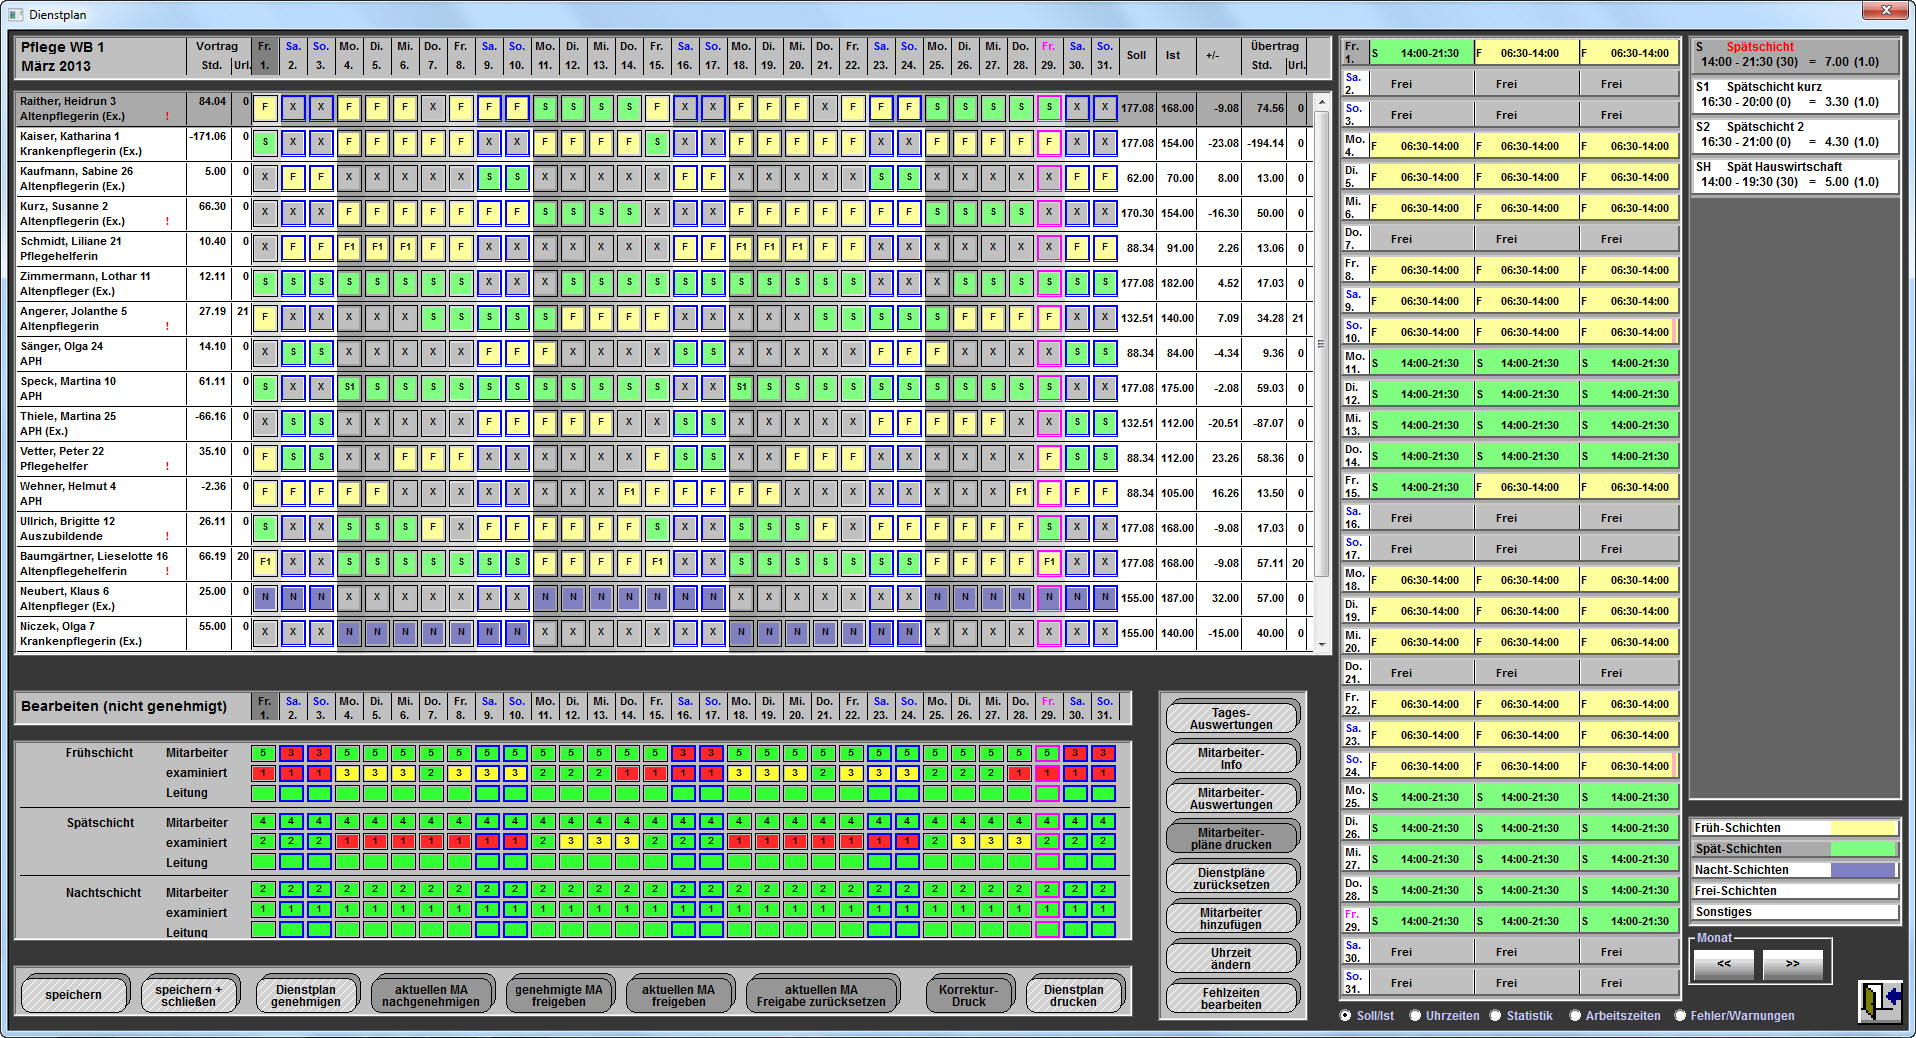Screen dimensions: 1916x1038
Task: Click Fehlzeiten bearbeiten button
Action: pyautogui.click(x=1231, y=998)
